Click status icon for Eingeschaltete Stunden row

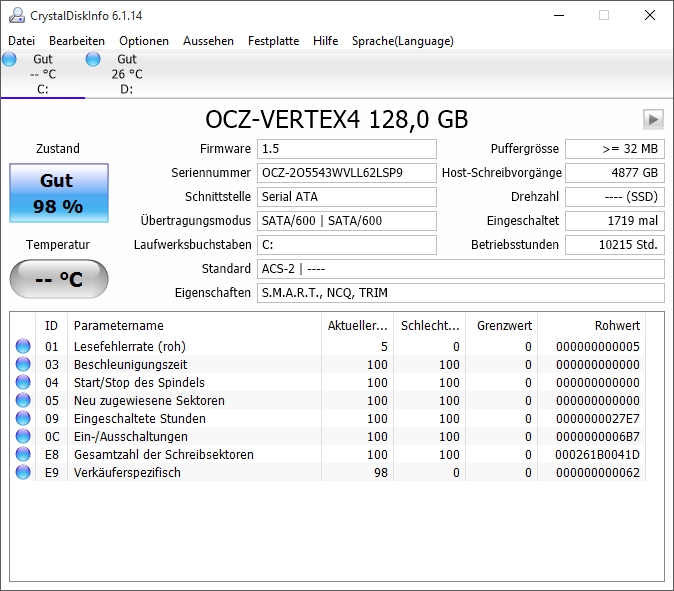point(23,418)
